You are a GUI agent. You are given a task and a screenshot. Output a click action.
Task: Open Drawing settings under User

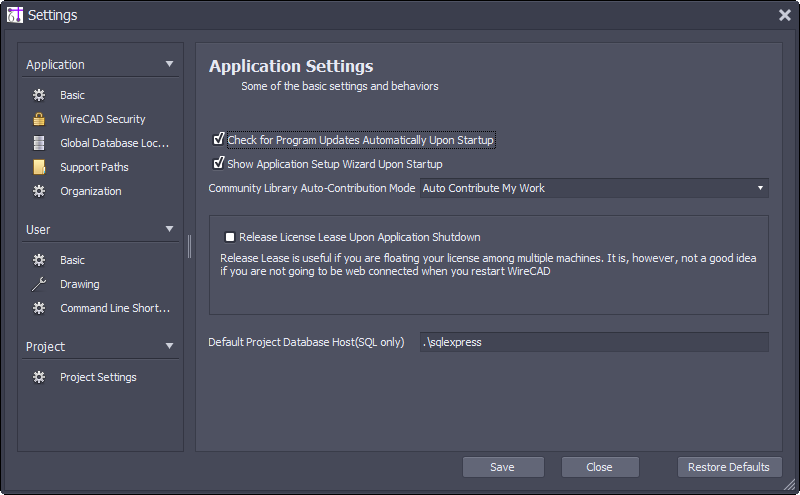80,284
